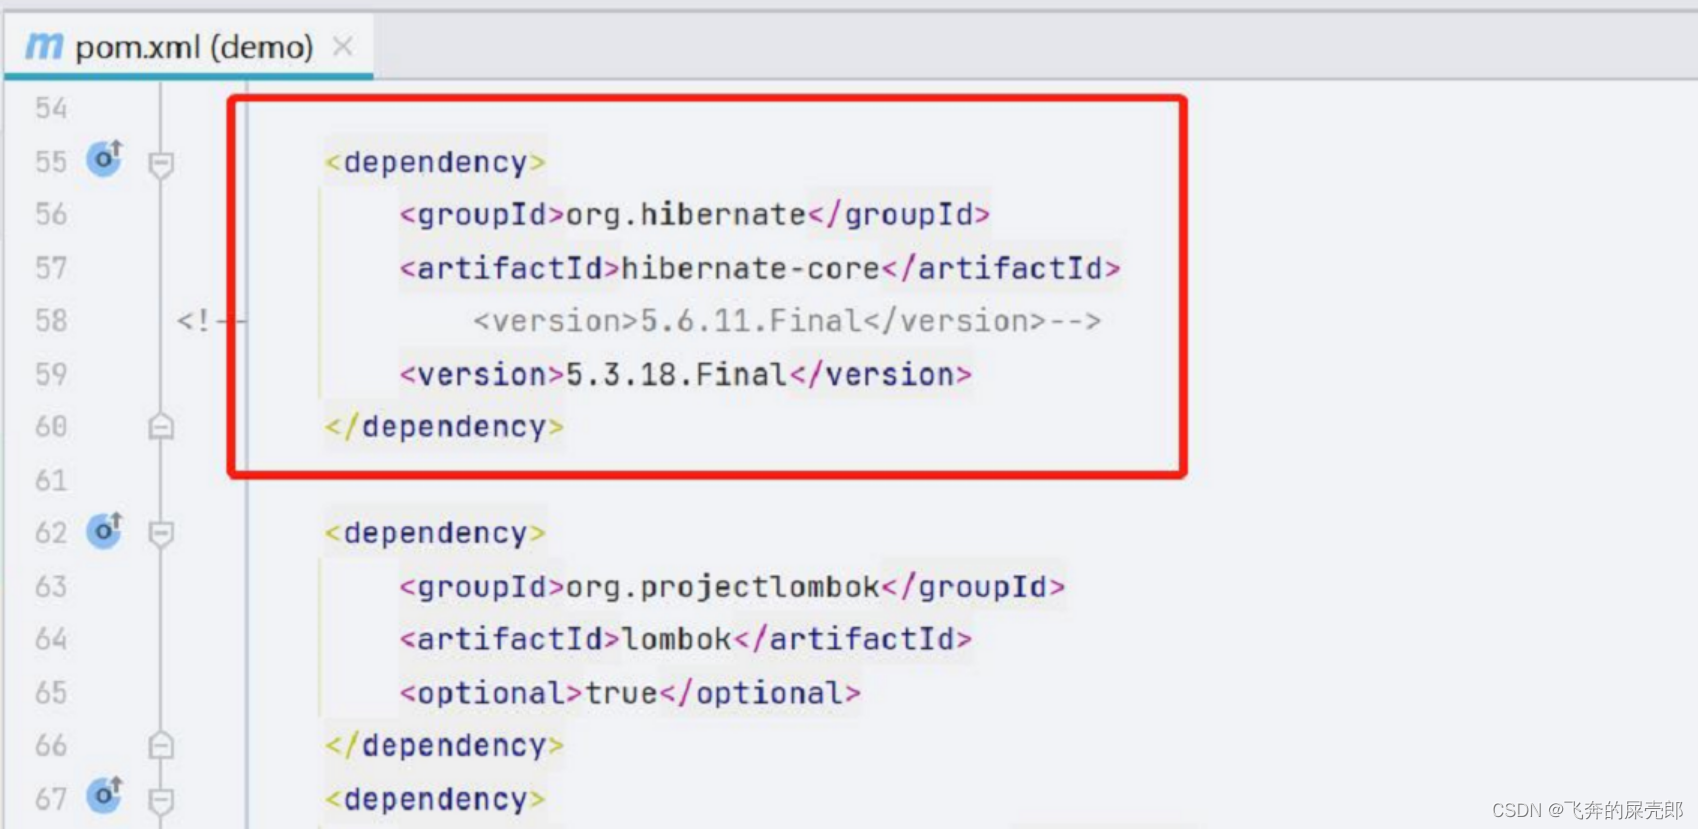Click line number 54 in the gutter
1698x829 pixels.
[x=51, y=108]
